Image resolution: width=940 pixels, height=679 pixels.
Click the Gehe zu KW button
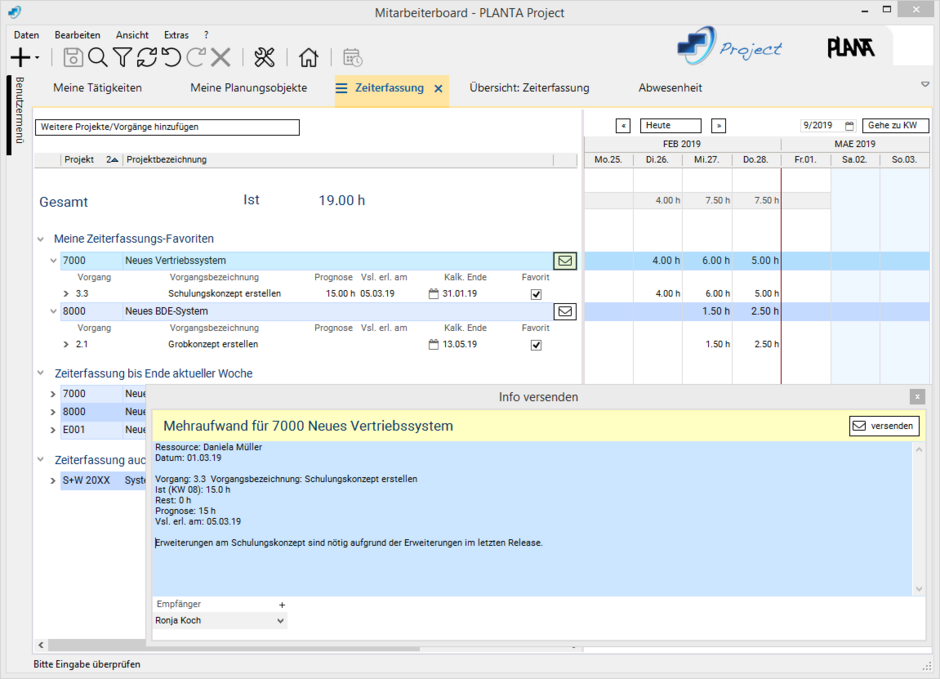(x=895, y=126)
